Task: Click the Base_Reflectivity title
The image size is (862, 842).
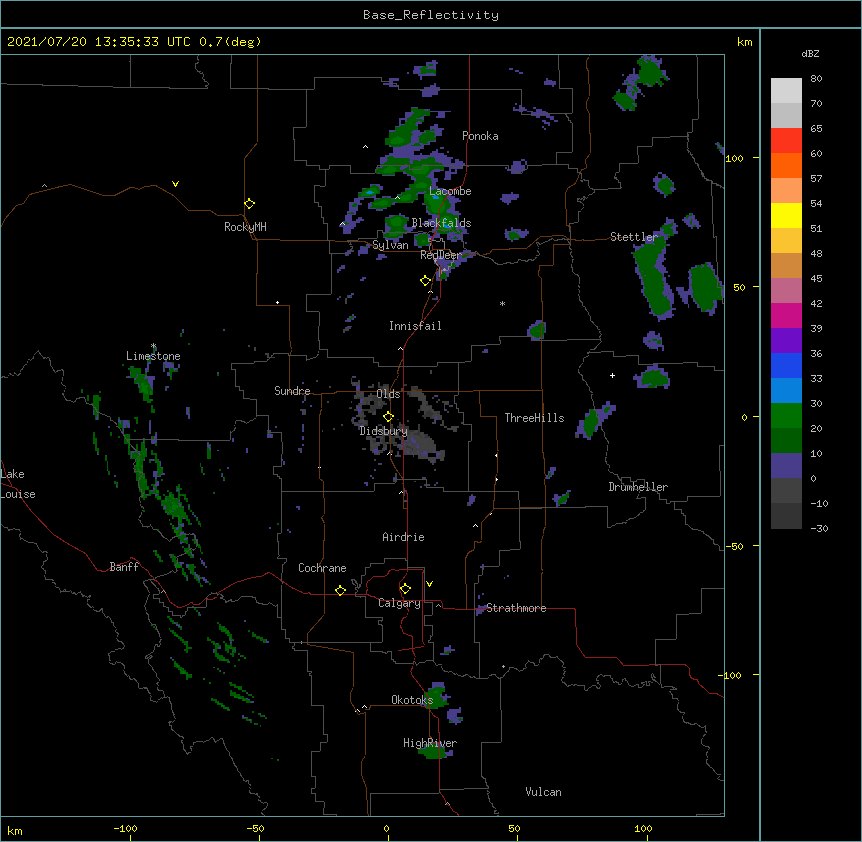Action: [x=431, y=15]
